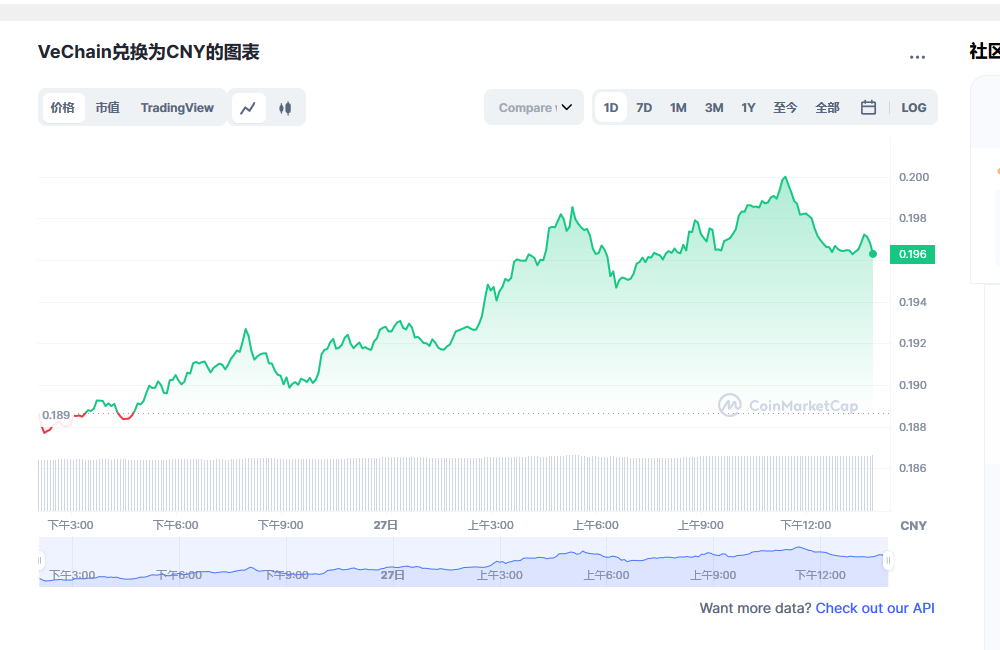Click the 27日 label on main x-axis
This screenshot has width=1000, height=650.
coord(386,525)
